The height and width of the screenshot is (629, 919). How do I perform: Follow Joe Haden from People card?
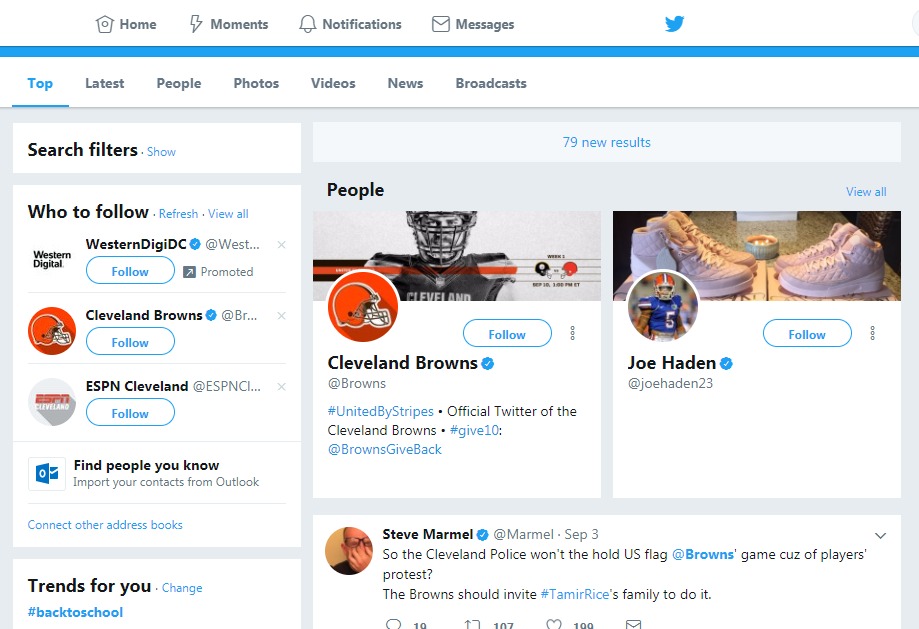pos(806,334)
